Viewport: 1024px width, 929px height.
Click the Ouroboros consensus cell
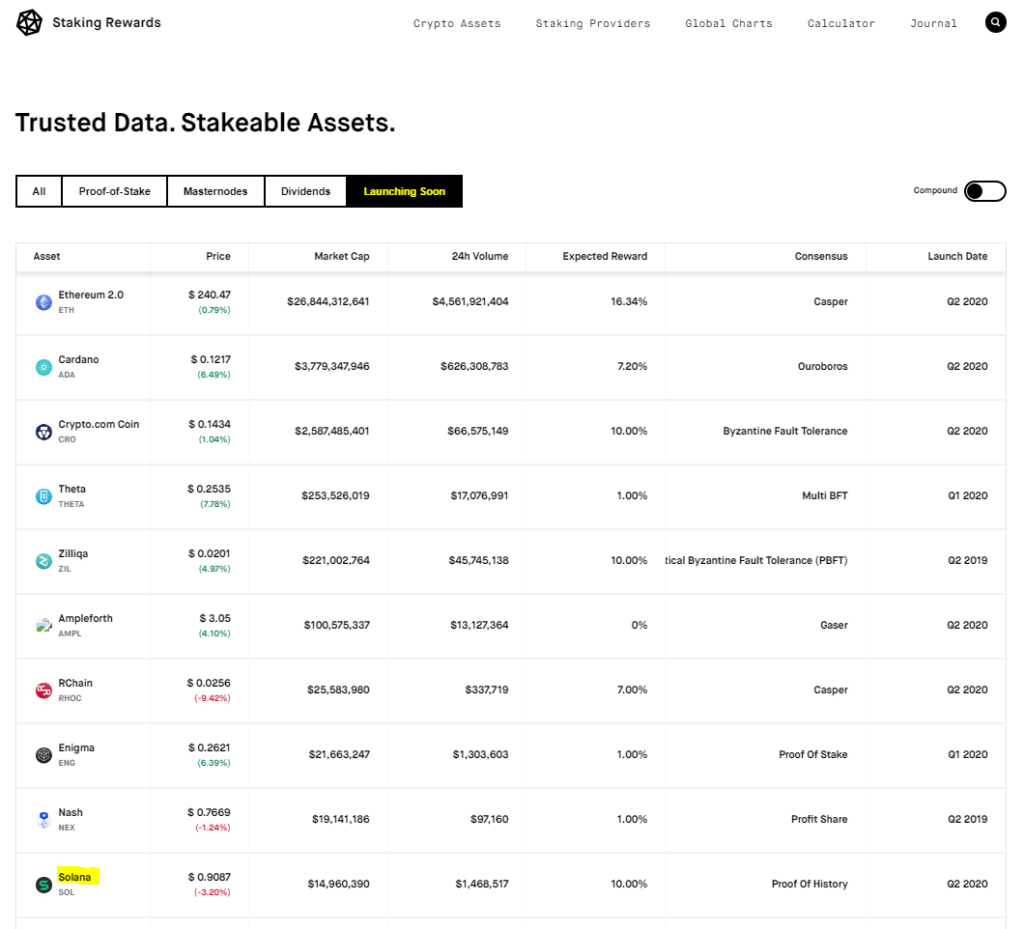click(x=823, y=366)
